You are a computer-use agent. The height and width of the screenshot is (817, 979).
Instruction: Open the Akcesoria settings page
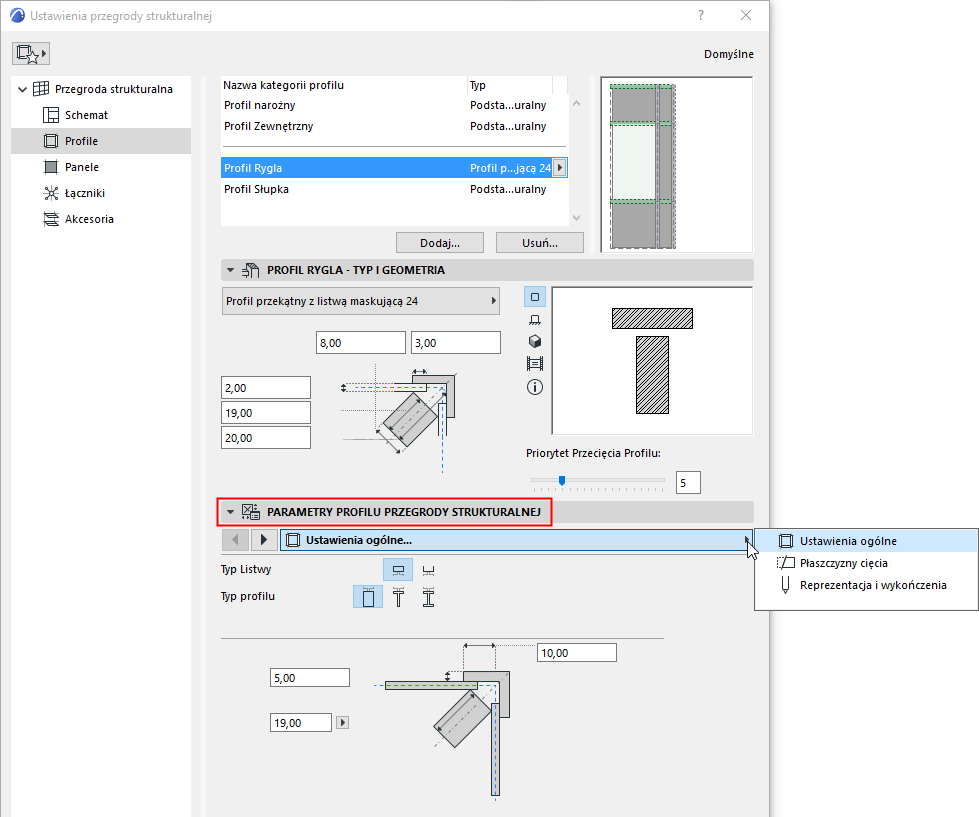(89, 219)
